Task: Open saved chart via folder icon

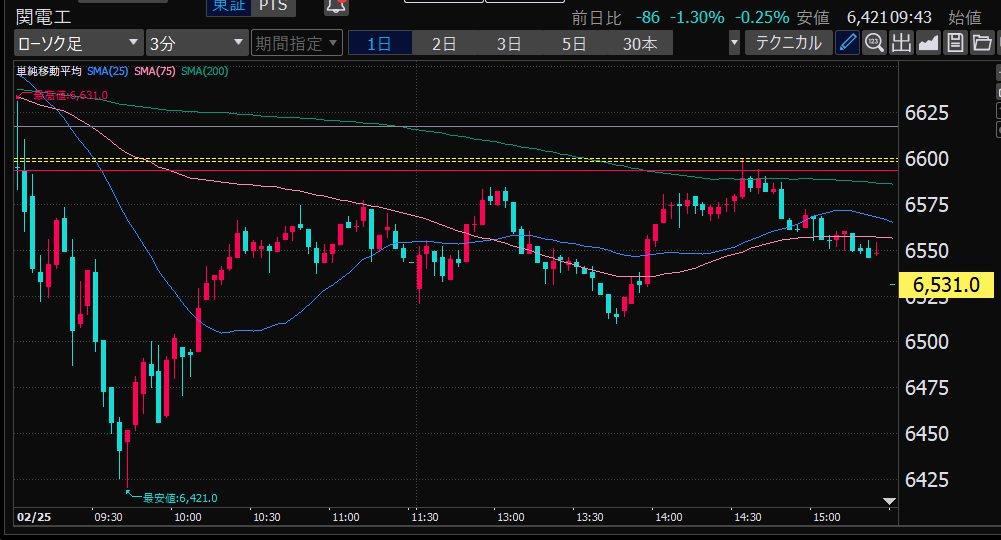Action: [x=981, y=42]
